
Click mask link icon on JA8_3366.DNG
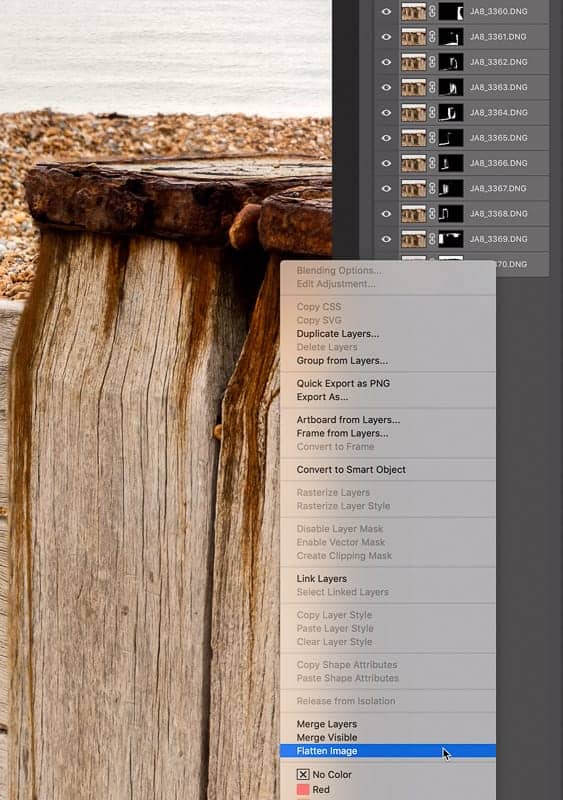(x=432, y=163)
